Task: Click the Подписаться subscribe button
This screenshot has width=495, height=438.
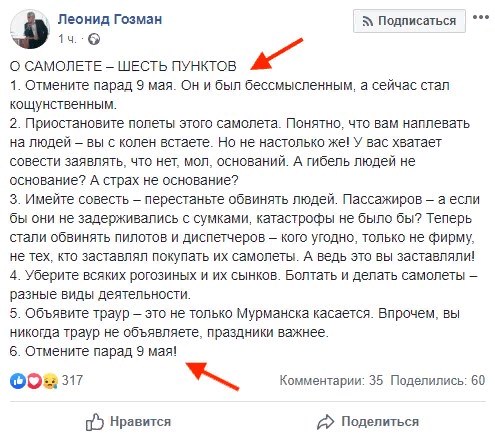Action: coord(409,21)
